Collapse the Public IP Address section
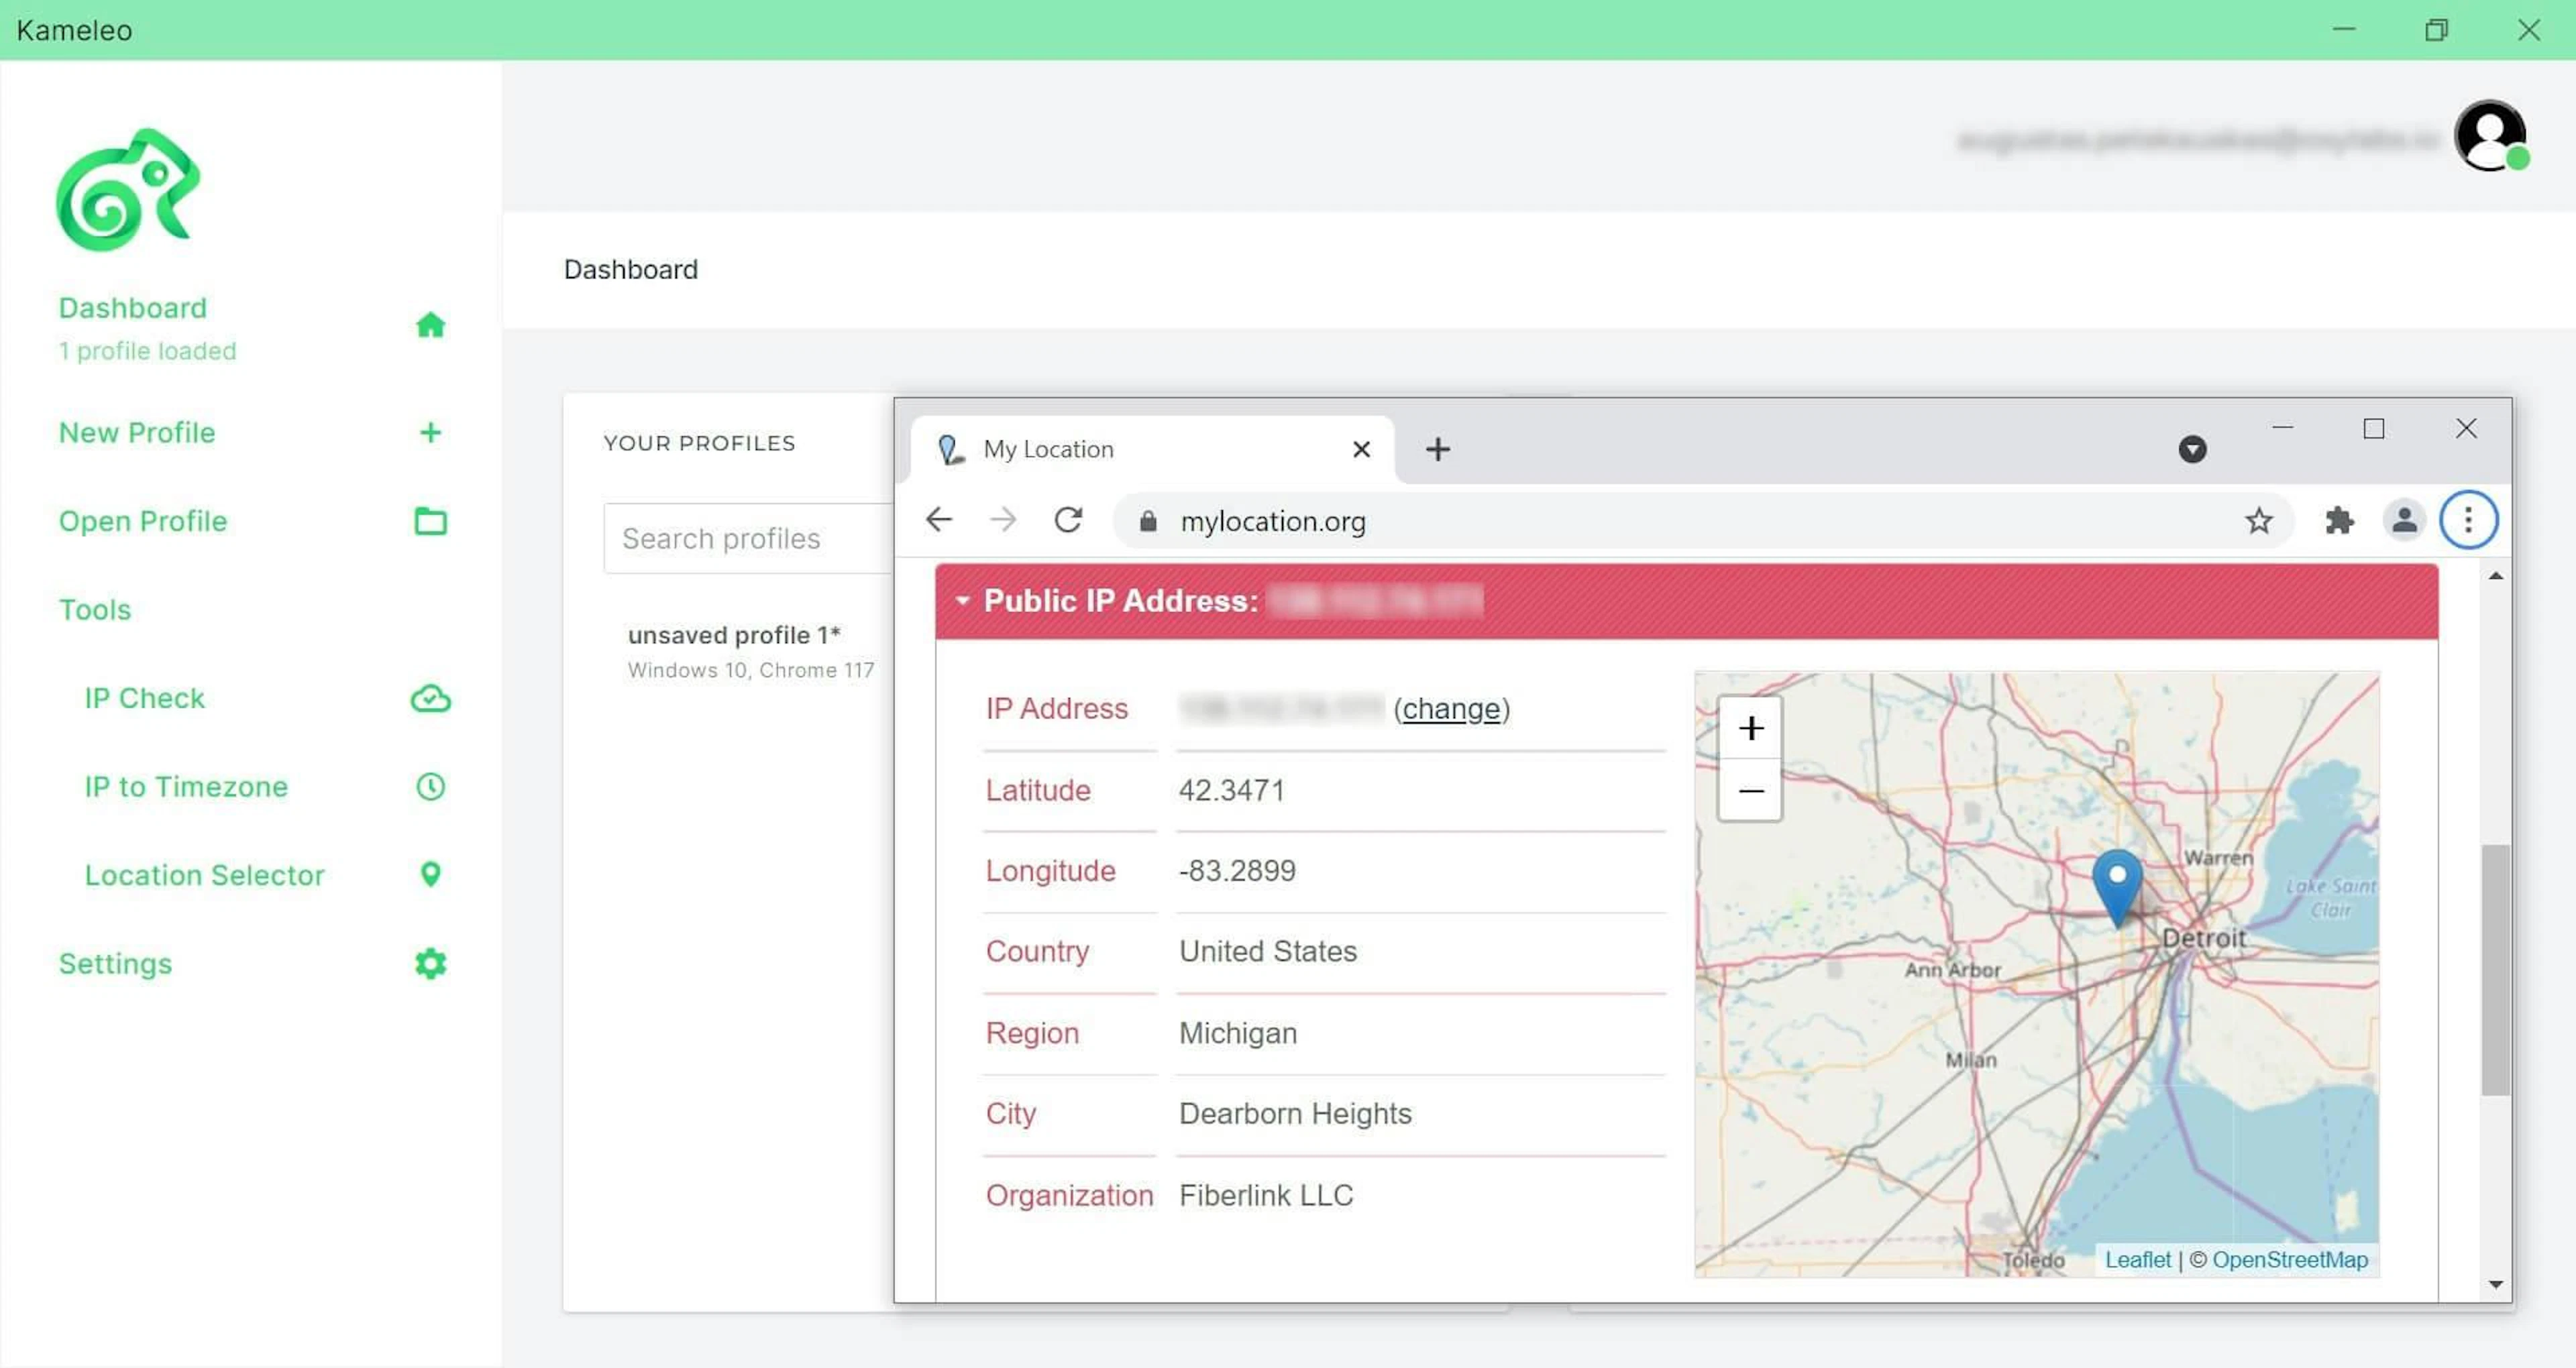The width and height of the screenshot is (2576, 1368). pyautogui.click(x=962, y=601)
